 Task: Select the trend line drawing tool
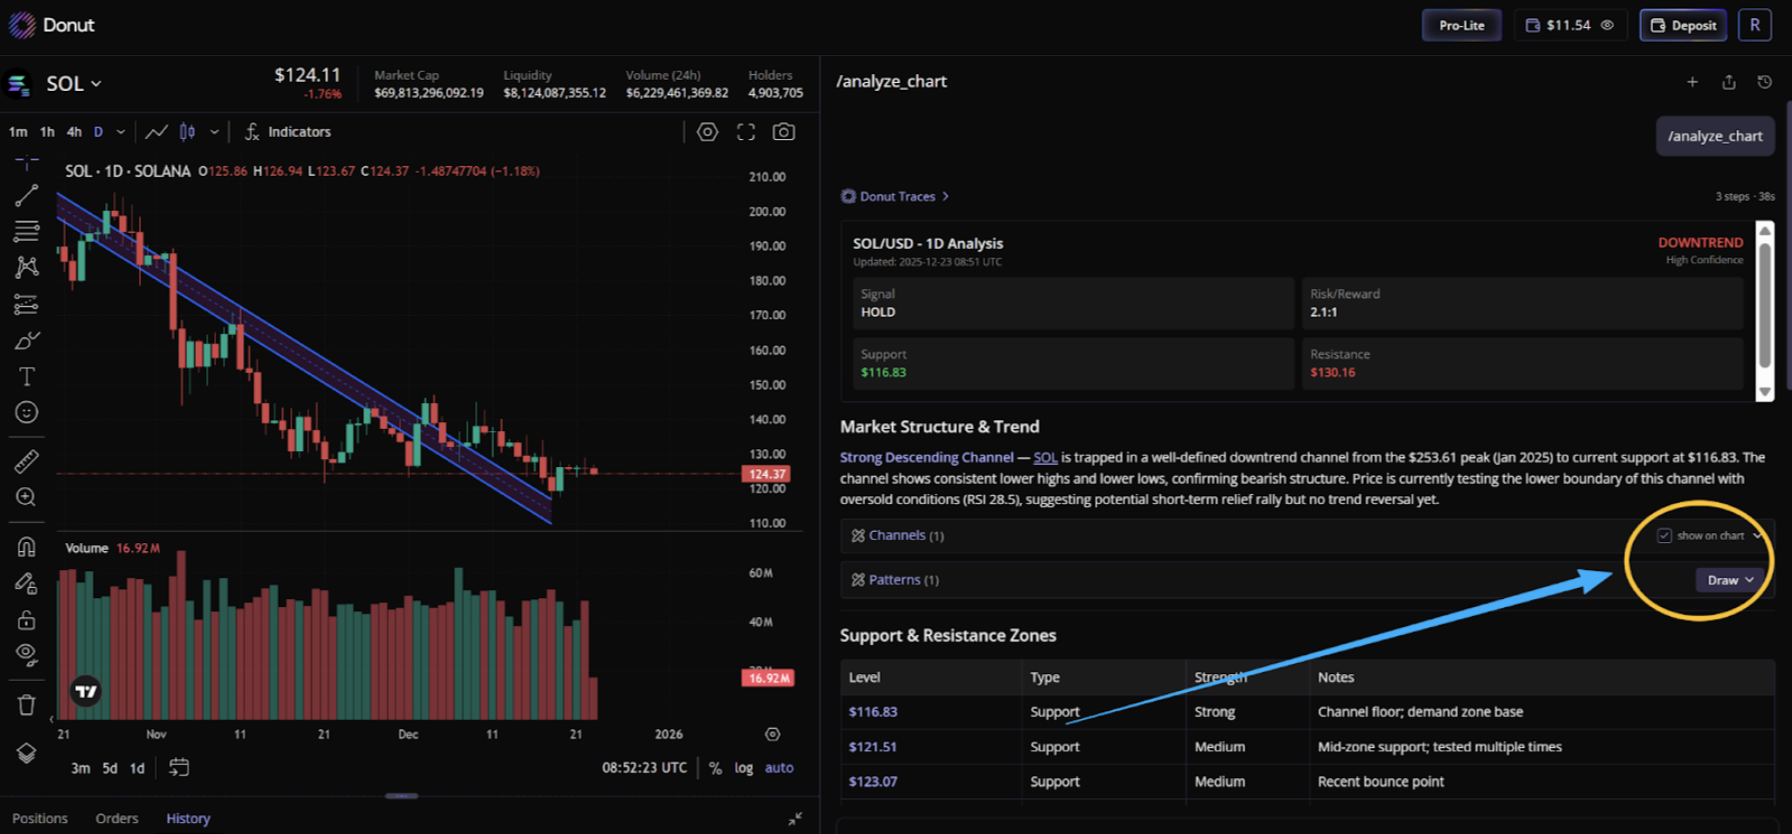tap(27, 196)
